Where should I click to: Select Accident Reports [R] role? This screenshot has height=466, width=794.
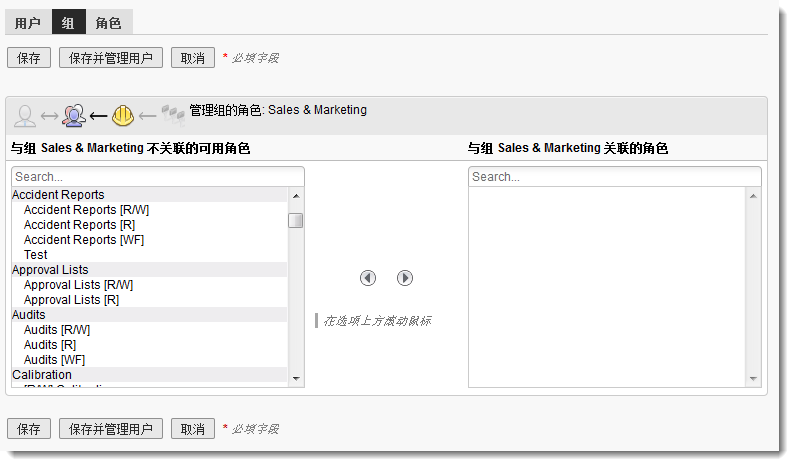(149, 224)
